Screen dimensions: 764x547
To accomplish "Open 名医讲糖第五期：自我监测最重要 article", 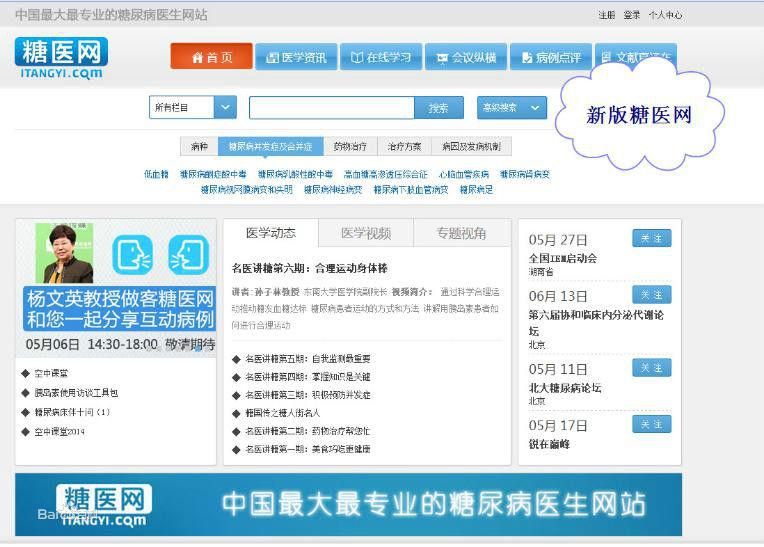I will coord(307,359).
